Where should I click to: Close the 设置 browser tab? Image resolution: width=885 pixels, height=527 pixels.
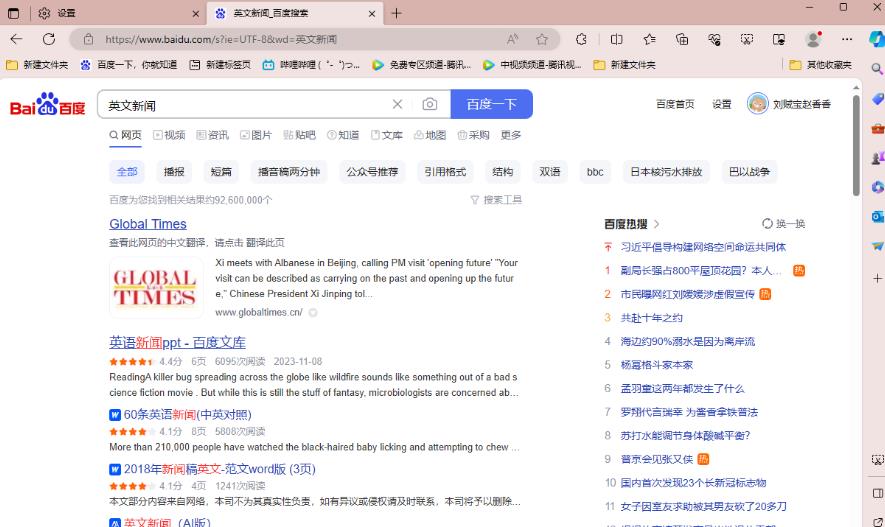pyautogui.click(x=195, y=14)
